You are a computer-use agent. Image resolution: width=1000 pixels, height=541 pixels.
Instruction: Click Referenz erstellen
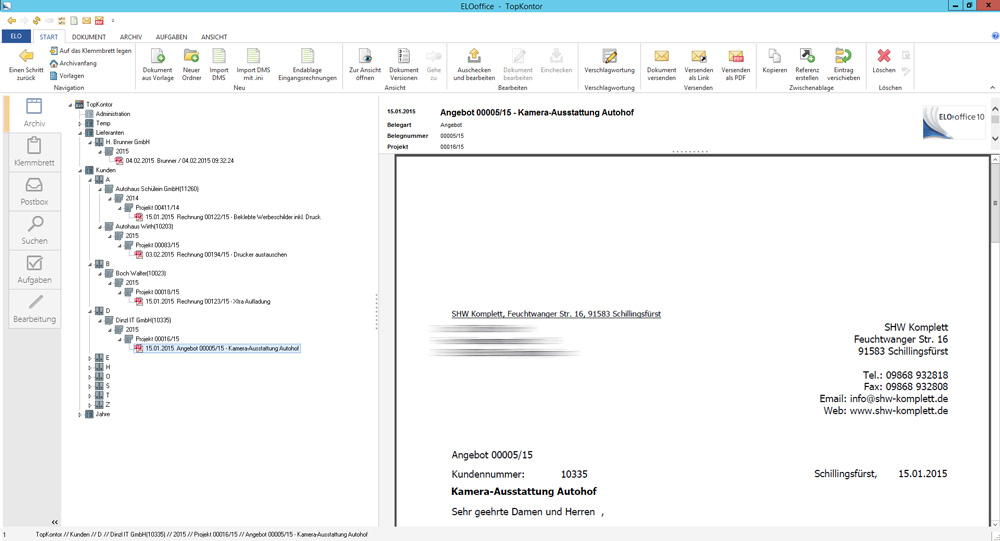tap(807, 64)
